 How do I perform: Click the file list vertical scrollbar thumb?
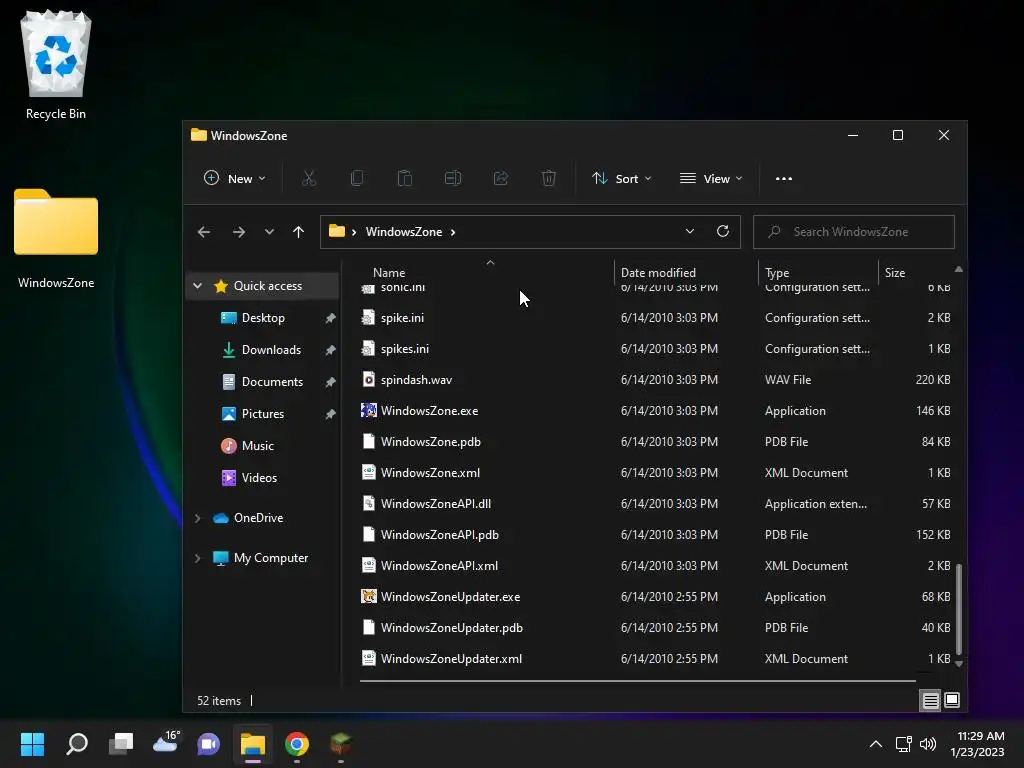click(x=959, y=609)
